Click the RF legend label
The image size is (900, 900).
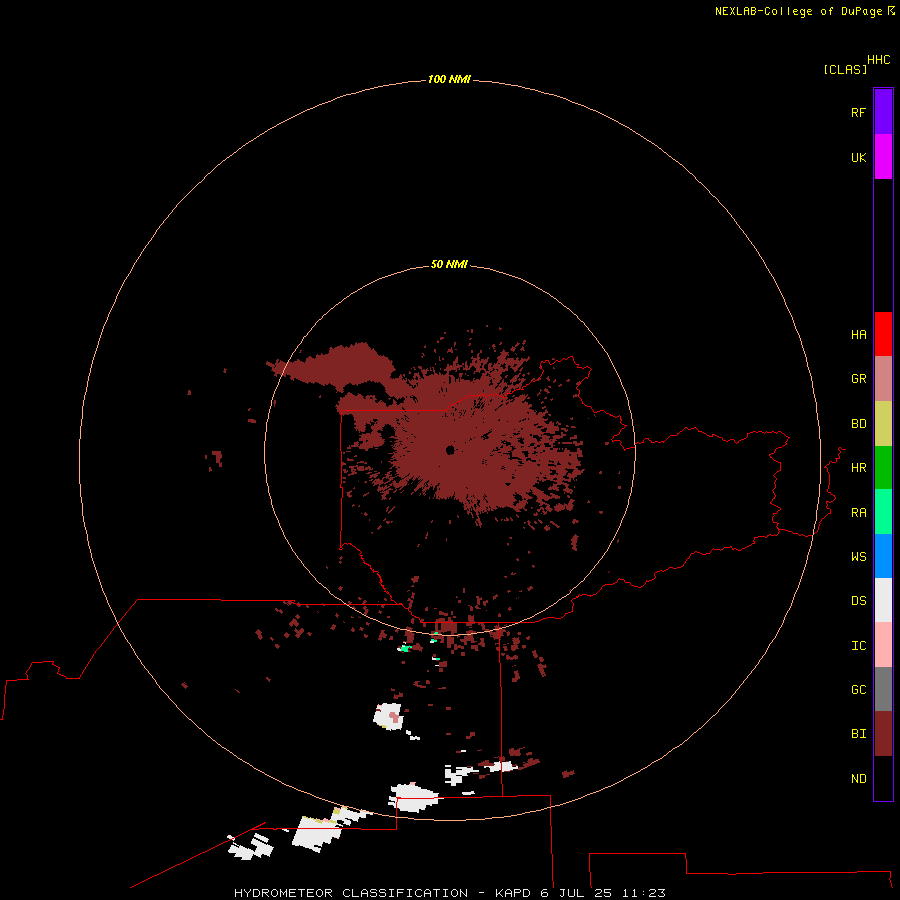pos(858,112)
